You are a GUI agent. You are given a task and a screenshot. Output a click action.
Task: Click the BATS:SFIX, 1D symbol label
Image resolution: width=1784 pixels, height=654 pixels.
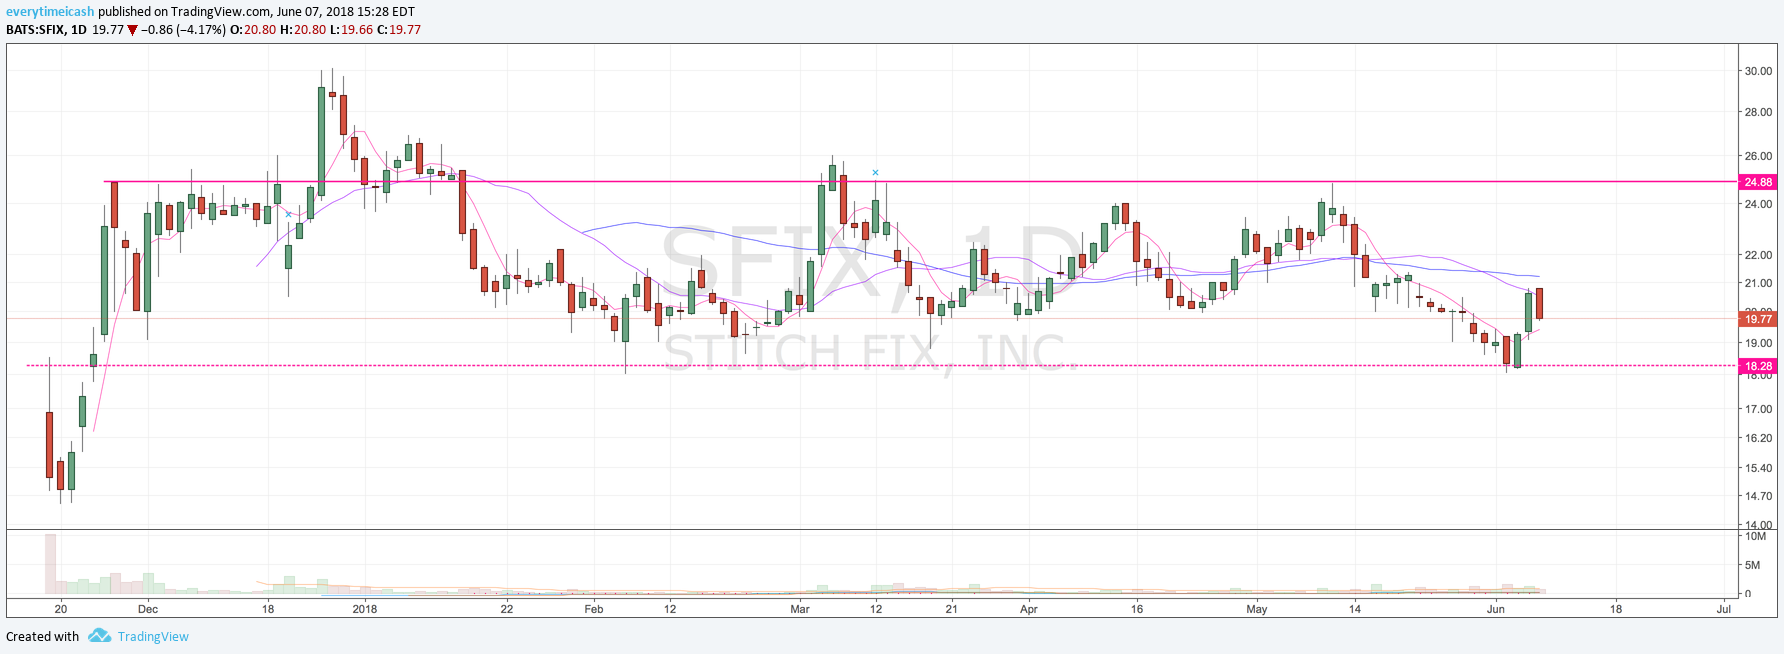click(46, 30)
